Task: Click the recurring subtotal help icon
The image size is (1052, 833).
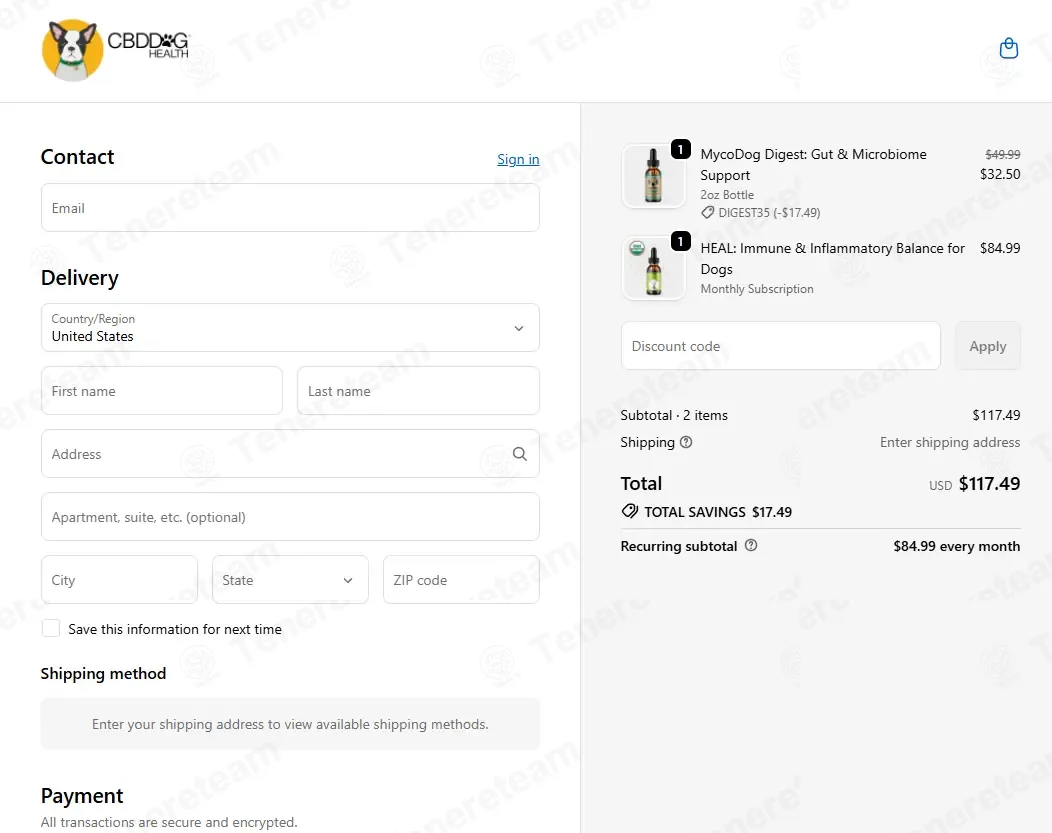Action: coord(751,545)
